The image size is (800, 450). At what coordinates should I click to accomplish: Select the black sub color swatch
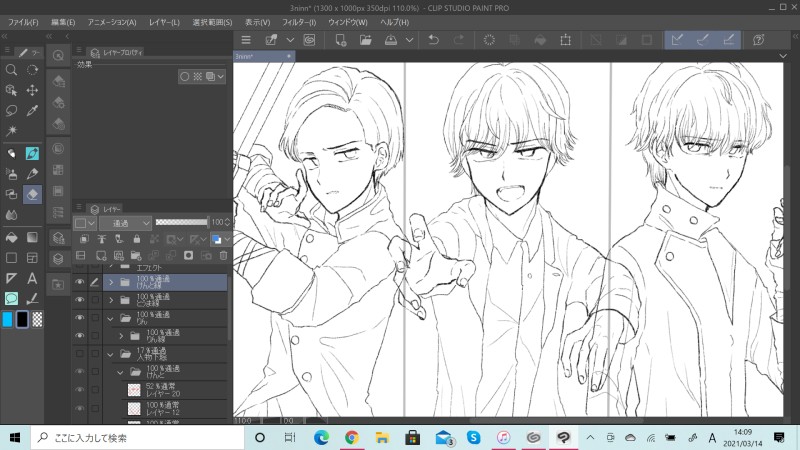[x=22, y=319]
